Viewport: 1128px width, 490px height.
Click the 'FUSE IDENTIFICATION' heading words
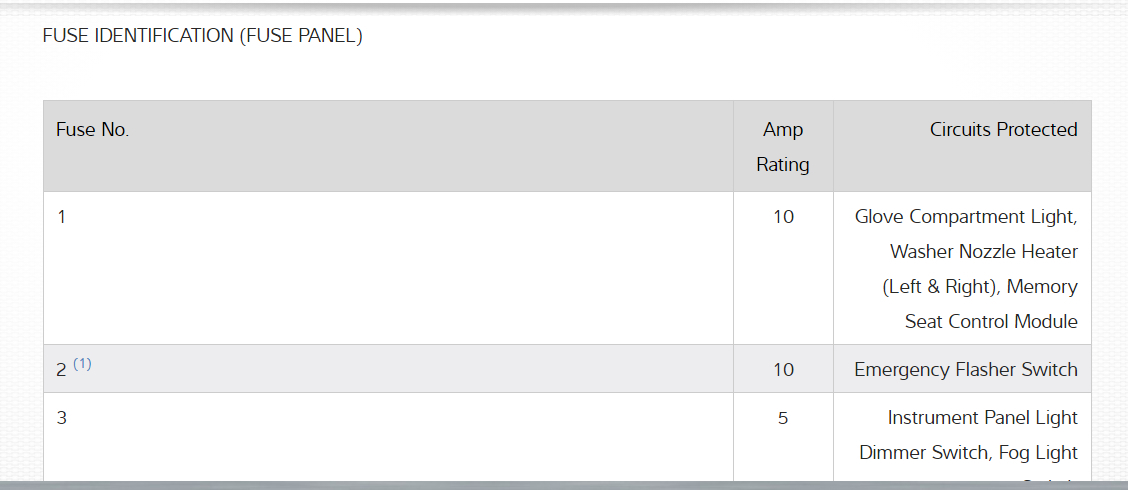coord(137,36)
